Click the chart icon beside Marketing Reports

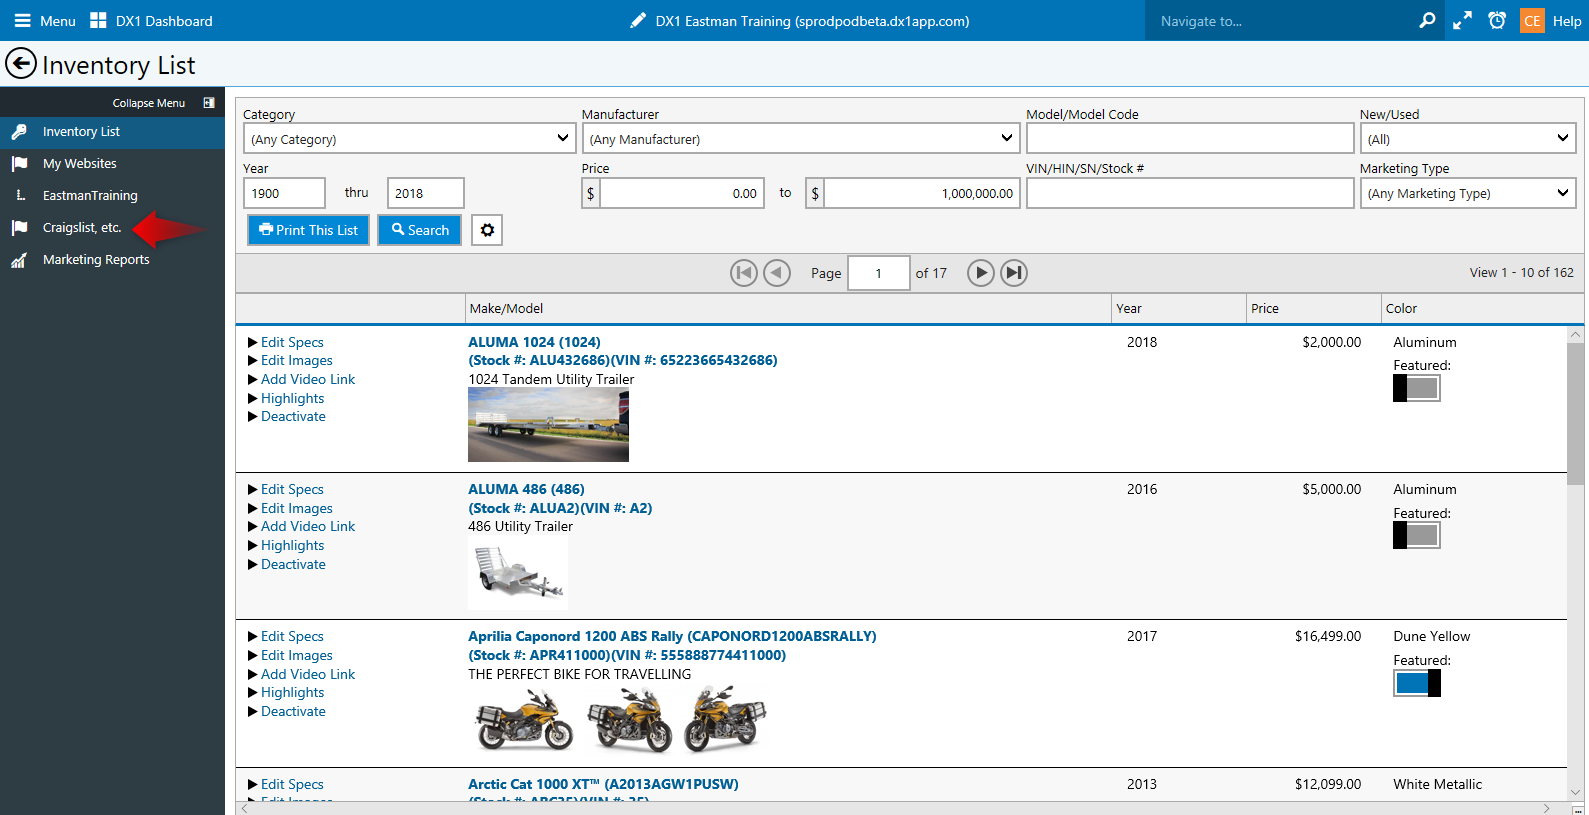pos(19,260)
